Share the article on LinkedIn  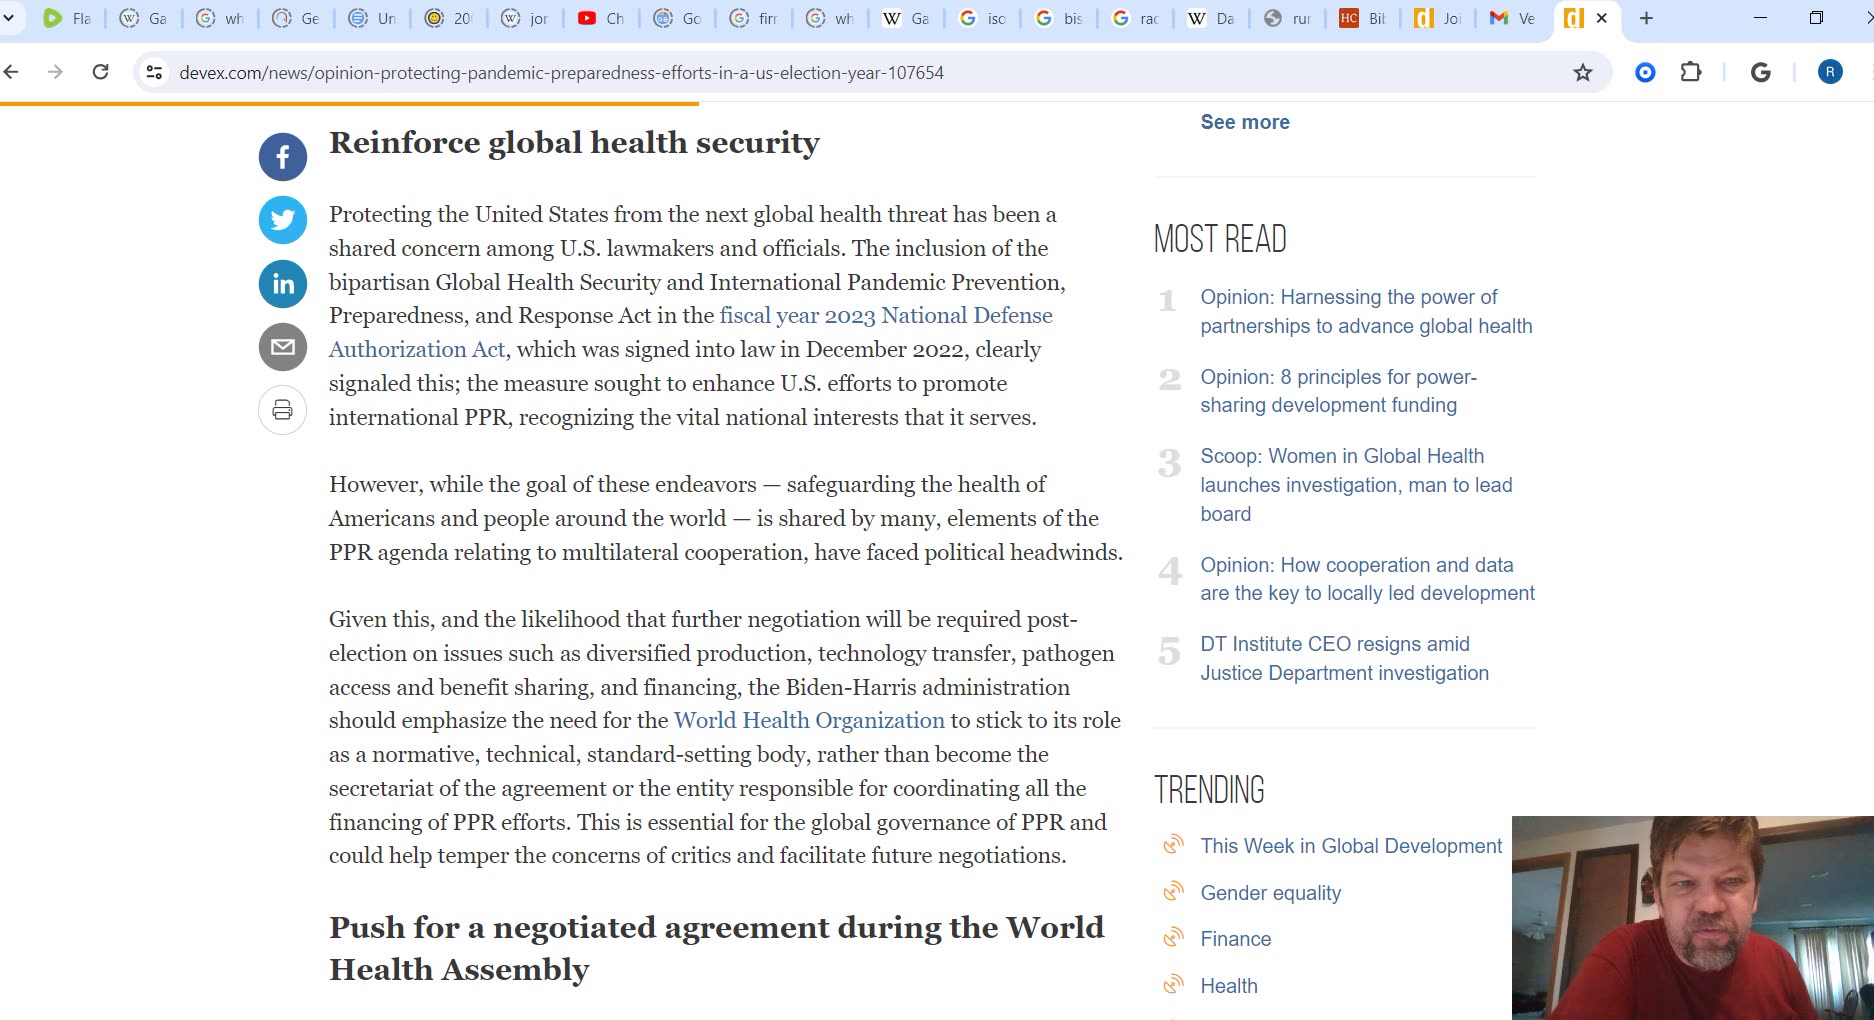[282, 284]
